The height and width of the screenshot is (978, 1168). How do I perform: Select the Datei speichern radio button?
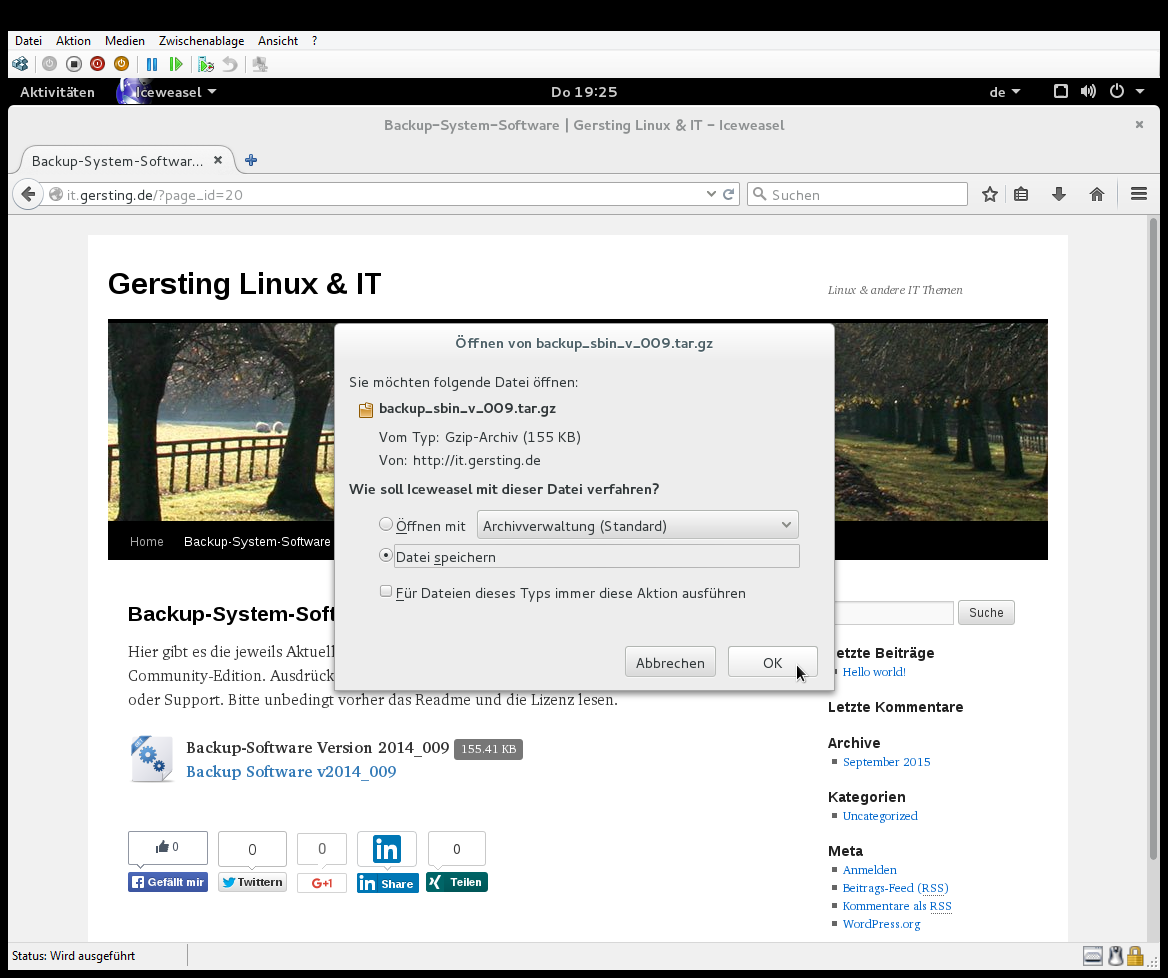386,556
